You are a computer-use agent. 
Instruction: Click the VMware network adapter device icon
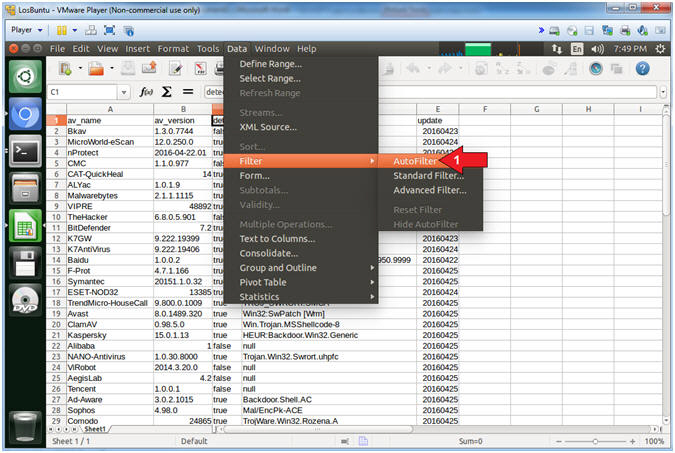[607, 31]
